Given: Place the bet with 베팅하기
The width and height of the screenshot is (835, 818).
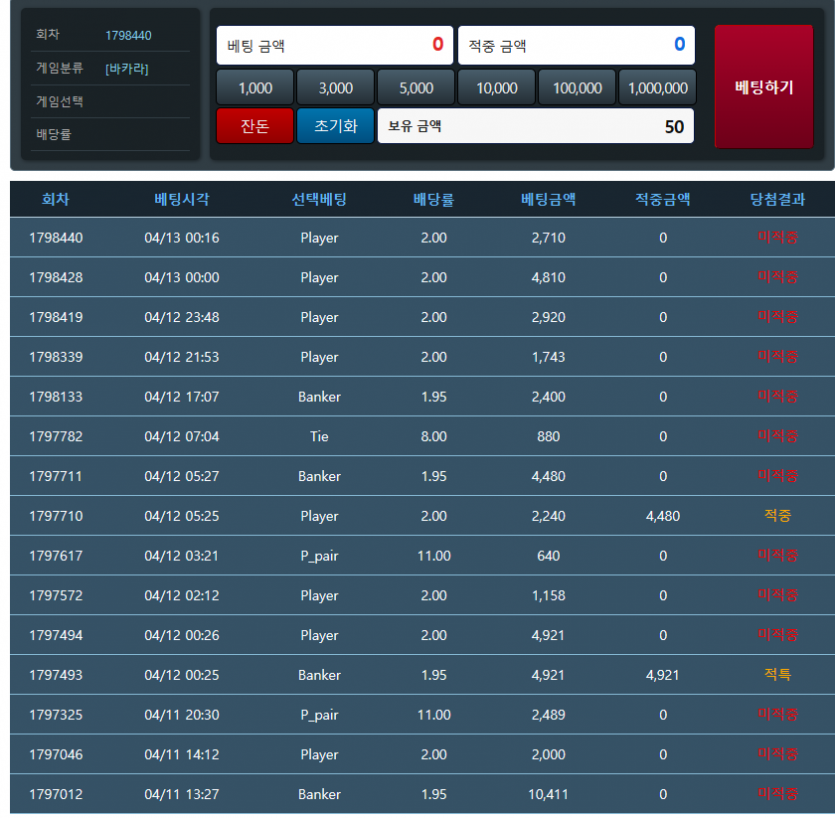Looking at the screenshot, I should (x=764, y=87).
